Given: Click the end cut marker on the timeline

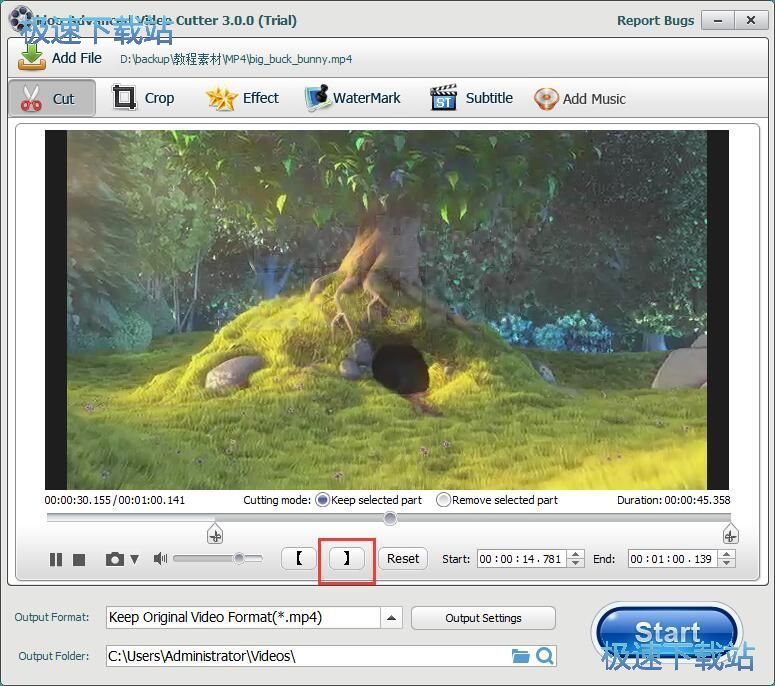Looking at the screenshot, I should (731, 534).
